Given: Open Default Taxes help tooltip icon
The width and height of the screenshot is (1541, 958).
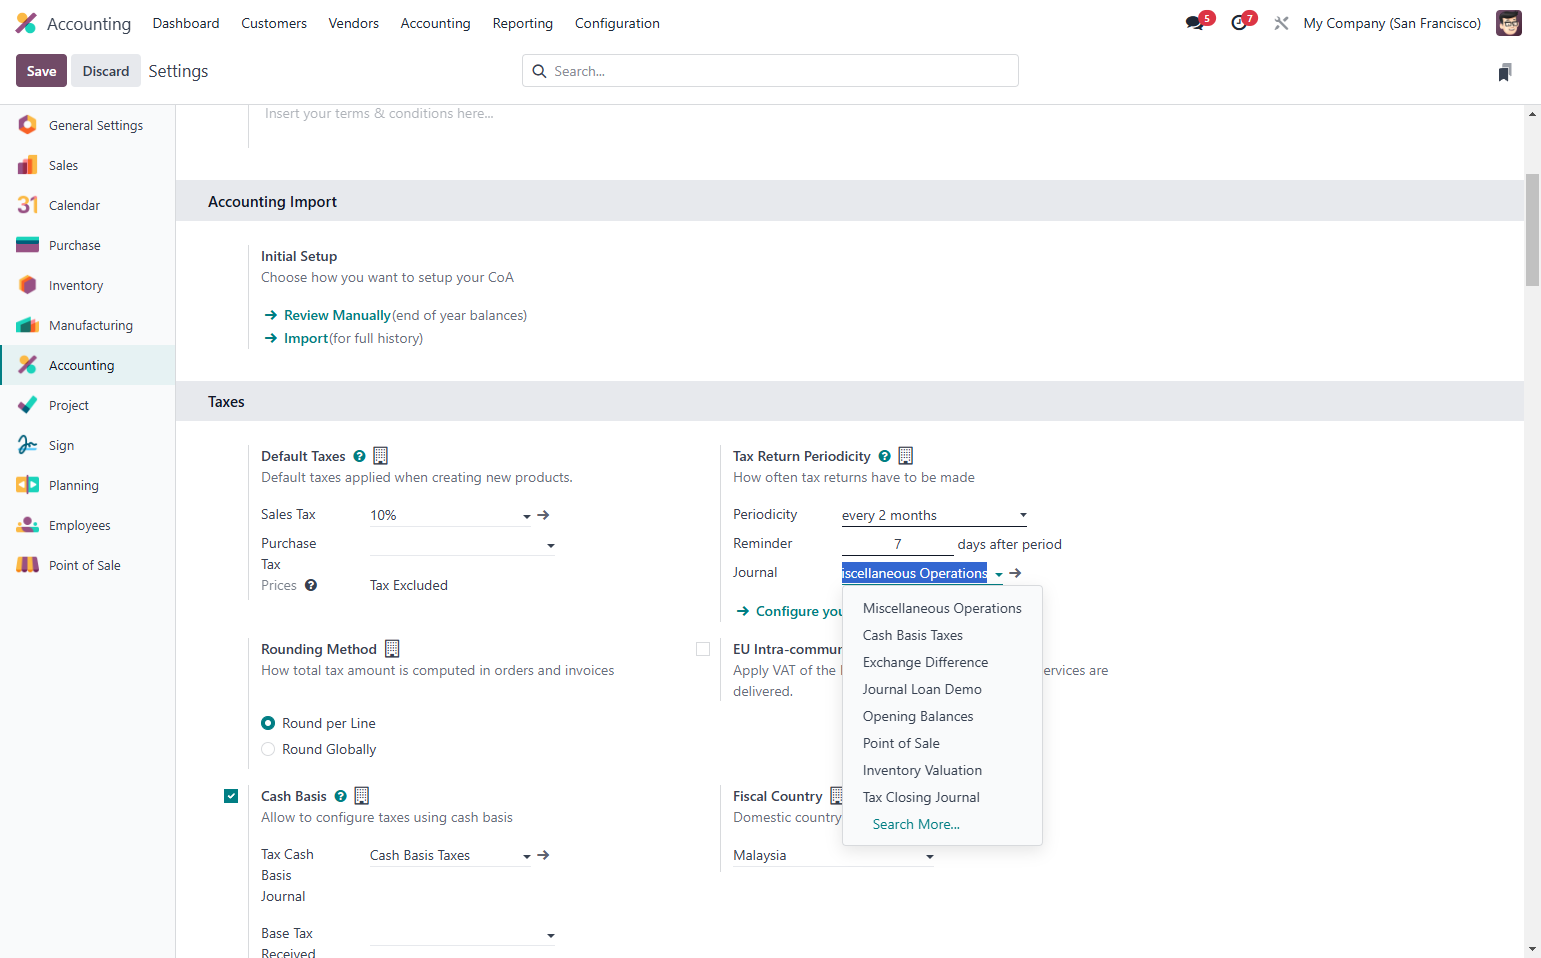Looking at the screenshot, I should click(359, 456).
